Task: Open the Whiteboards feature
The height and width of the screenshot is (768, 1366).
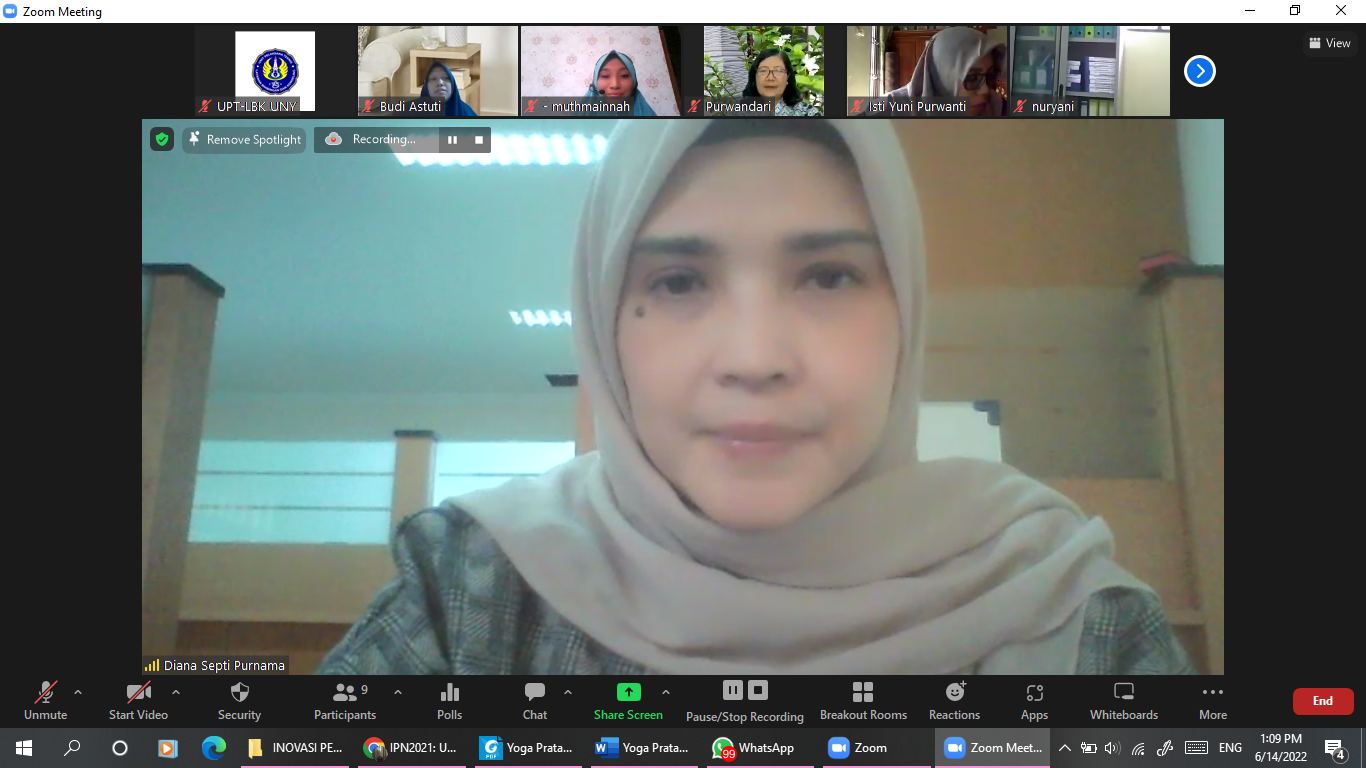Action: coord(1122,700)
